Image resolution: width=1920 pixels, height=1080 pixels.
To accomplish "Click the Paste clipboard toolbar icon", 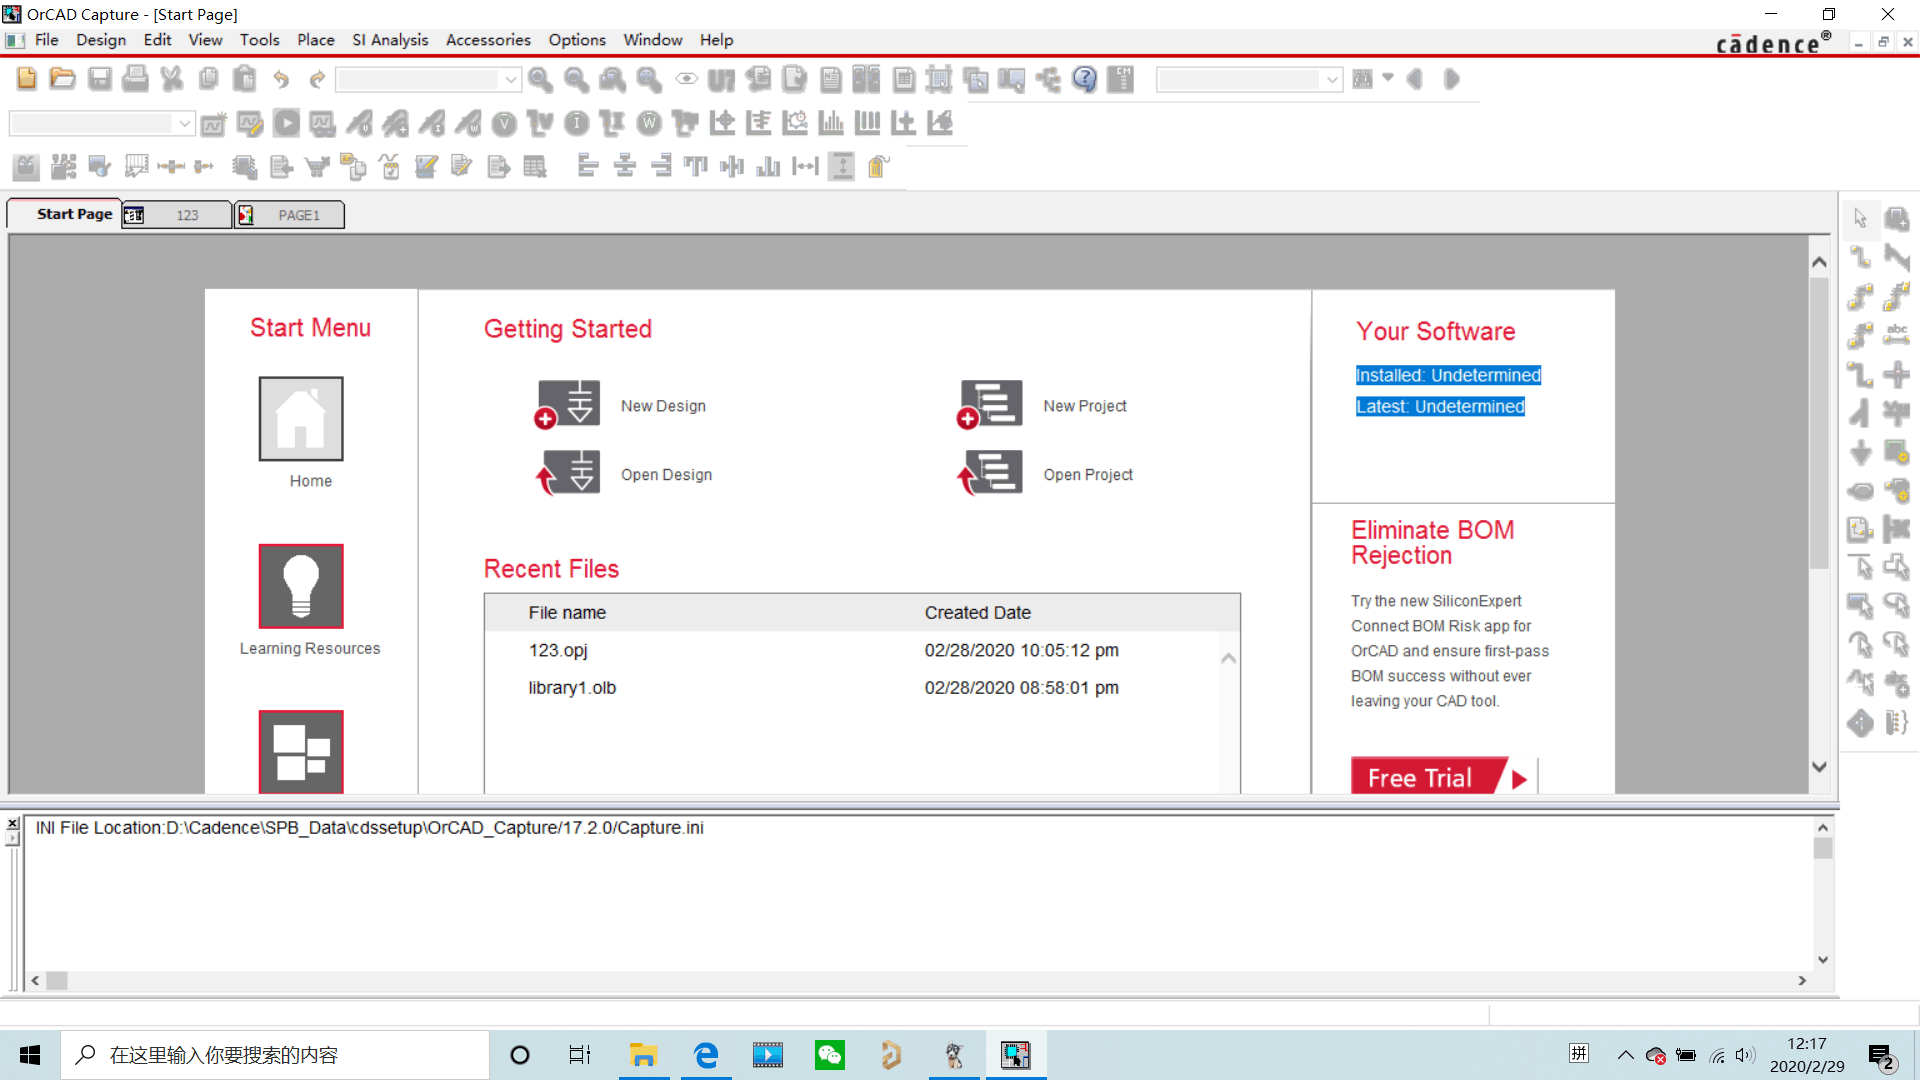I will click(244, 79).
